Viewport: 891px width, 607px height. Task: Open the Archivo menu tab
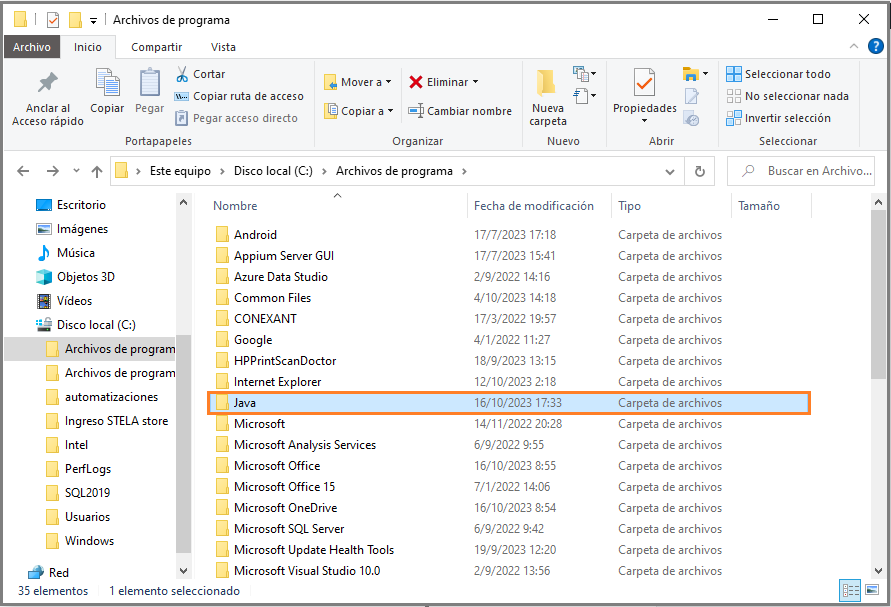click(x=32, y=47)
